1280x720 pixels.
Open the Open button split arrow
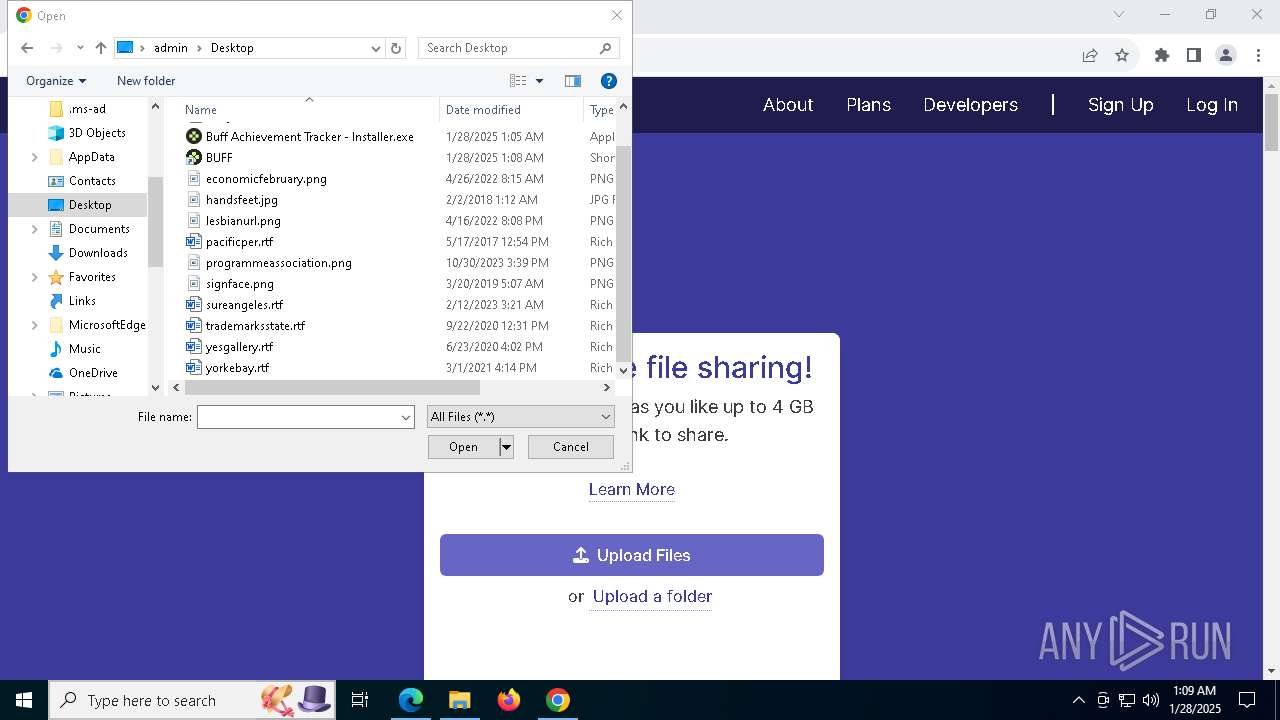(506, 447)
